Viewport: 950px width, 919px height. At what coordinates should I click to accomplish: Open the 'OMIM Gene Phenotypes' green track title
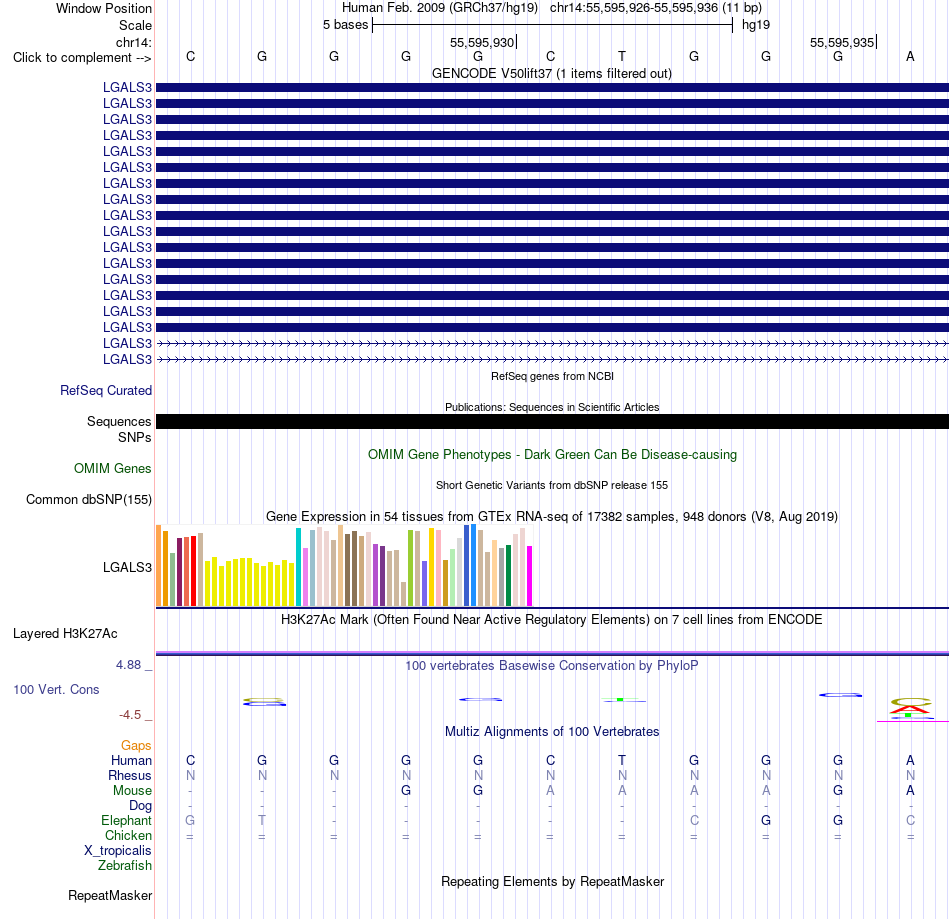click(x=552, y=455)
